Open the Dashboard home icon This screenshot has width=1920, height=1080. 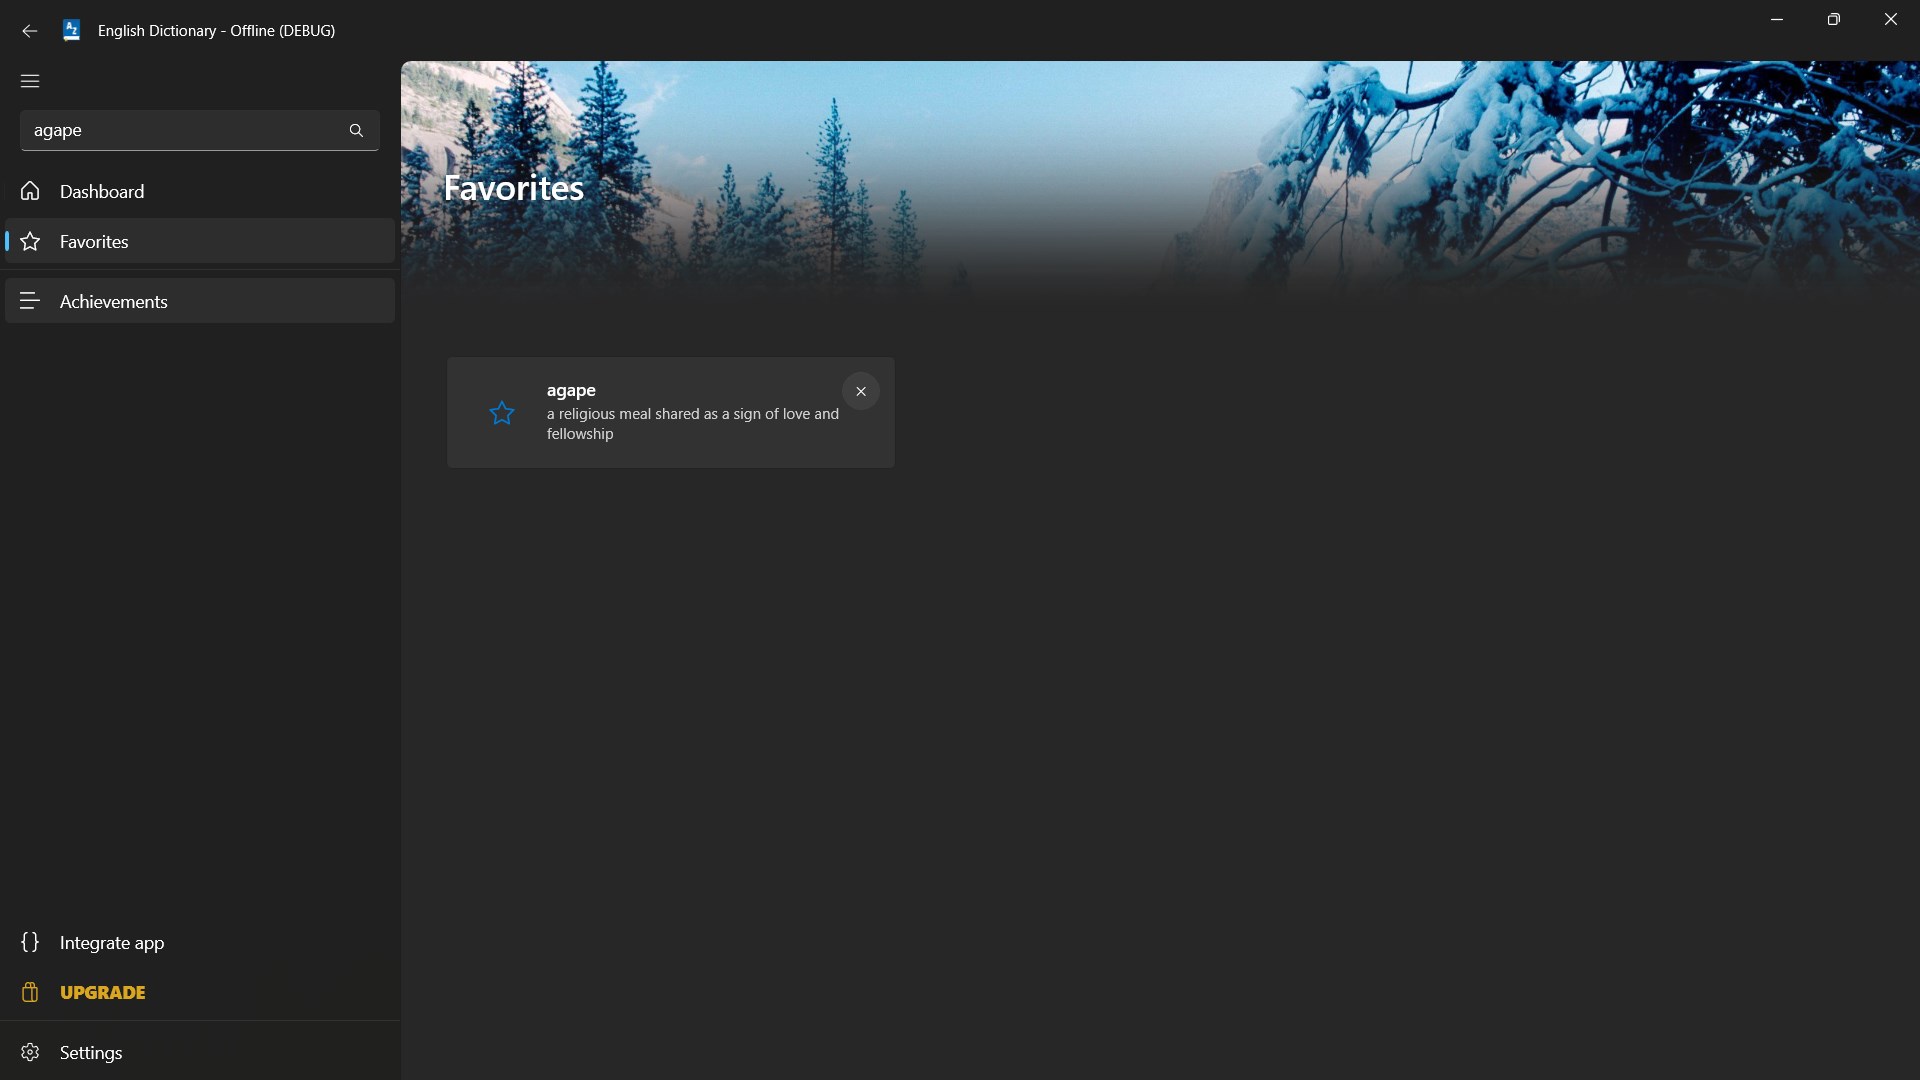click(30, 191)
